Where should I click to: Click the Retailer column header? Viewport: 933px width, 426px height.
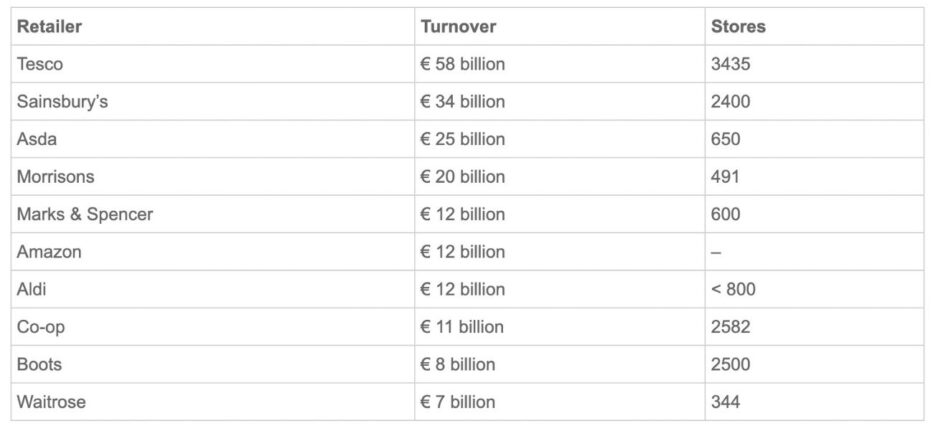click(49, 27)
